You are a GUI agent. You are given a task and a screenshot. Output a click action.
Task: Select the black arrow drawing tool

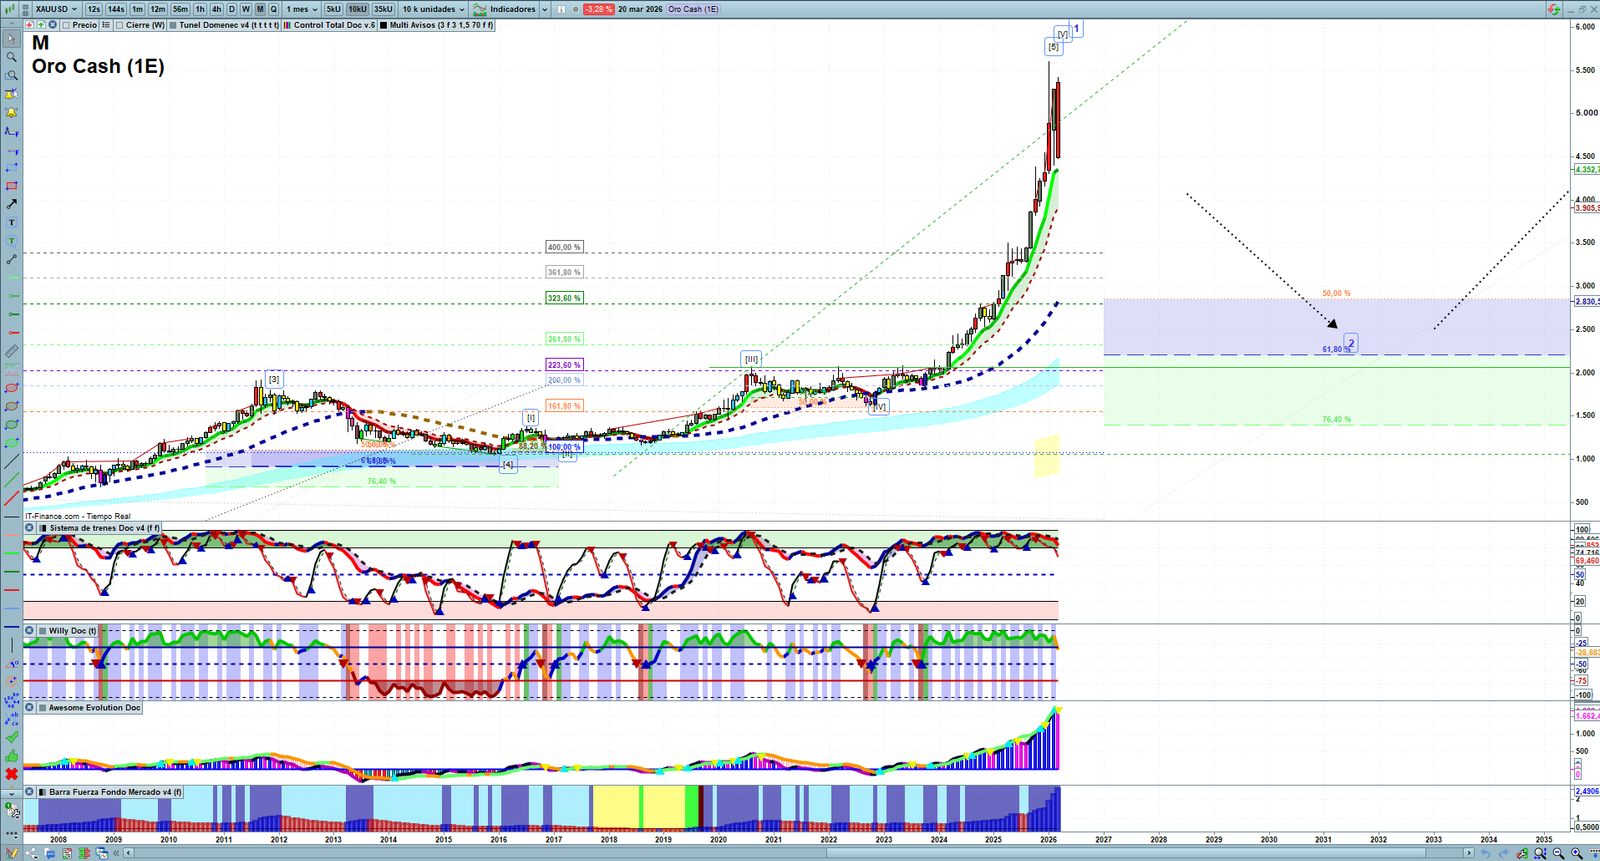12,204
